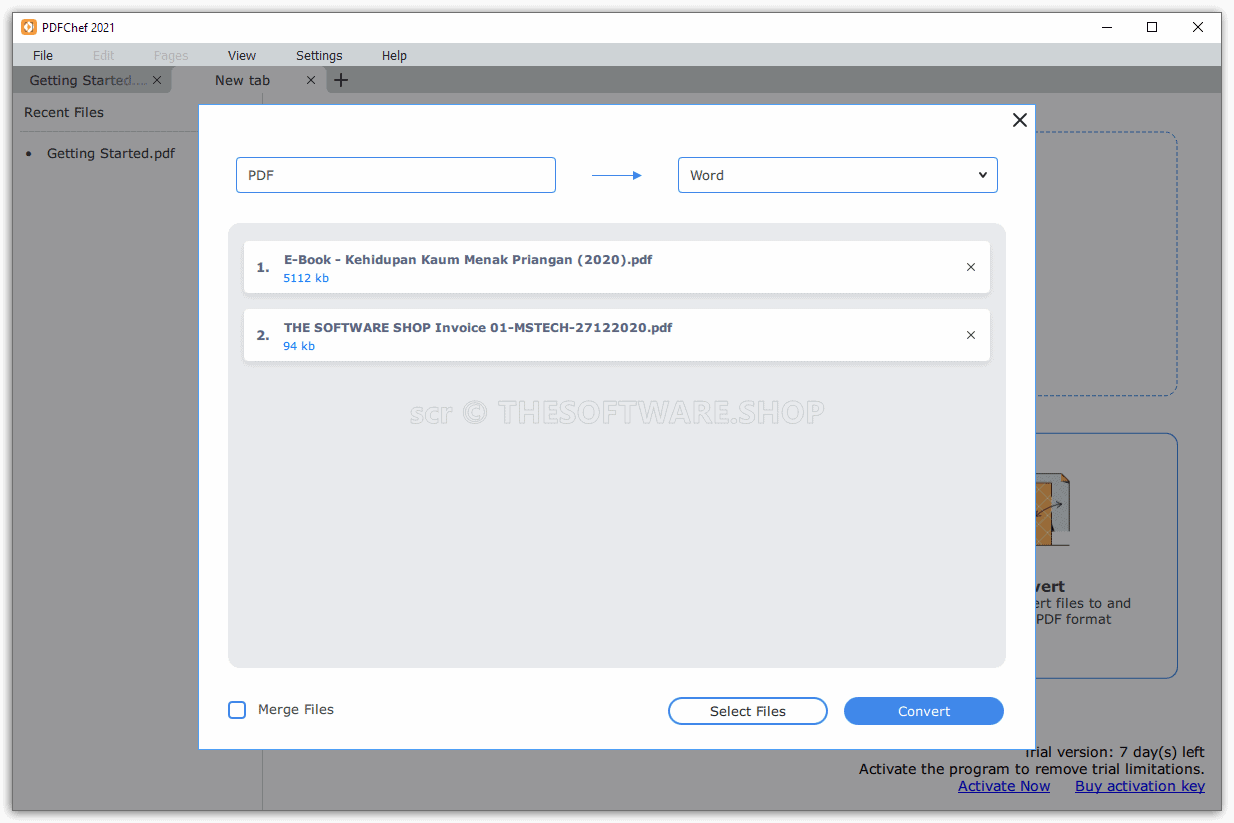The width and height of the screenshot is (1234, 823).
Task: Remove the E-Book Kehidupan Kaum Menak file
Action: (971, 267)
